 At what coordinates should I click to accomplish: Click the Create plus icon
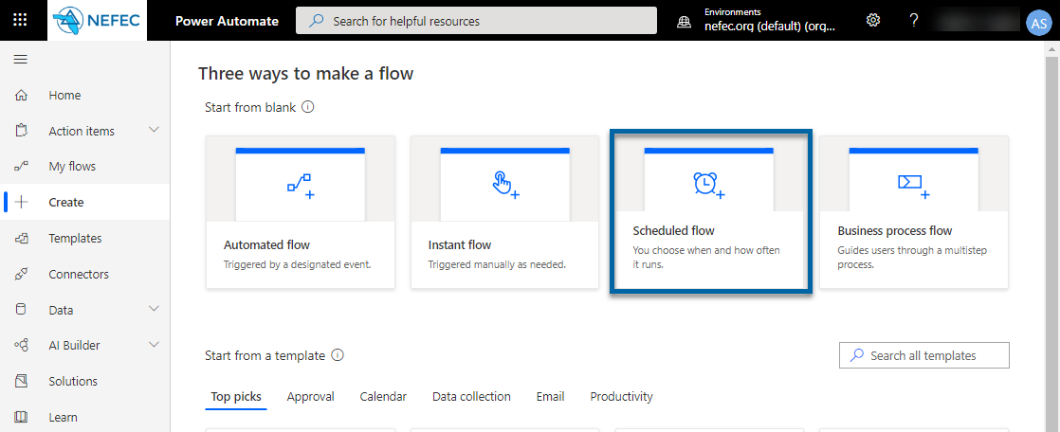[x=21, y=202]
